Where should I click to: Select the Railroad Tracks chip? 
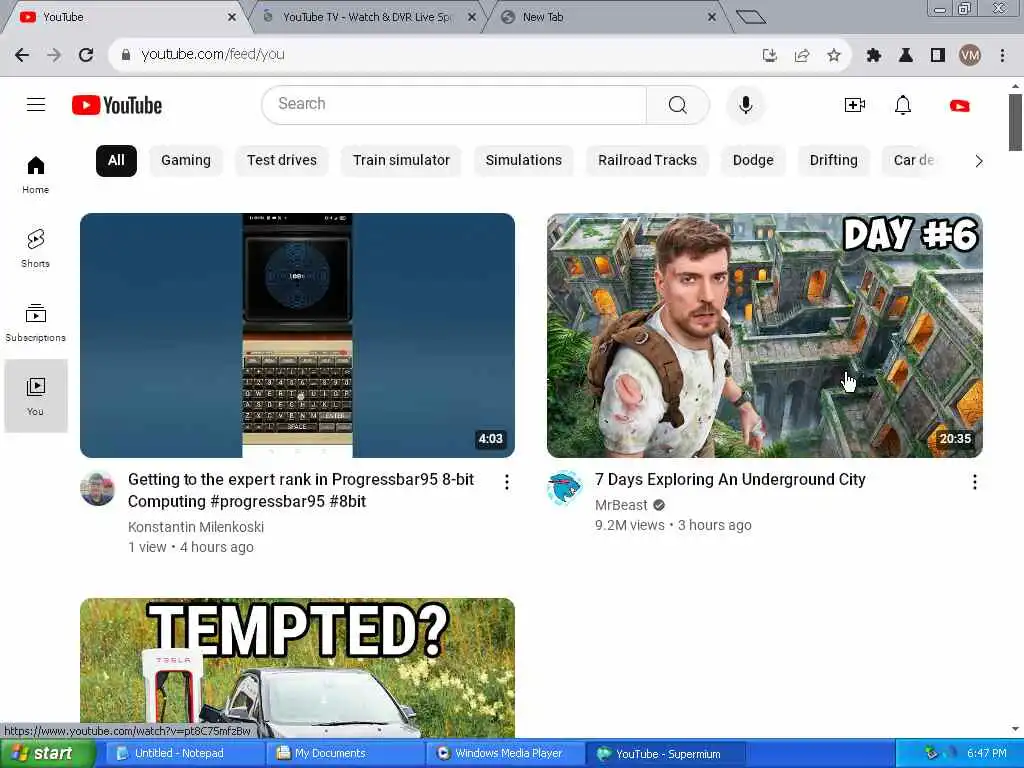point(647,161)
